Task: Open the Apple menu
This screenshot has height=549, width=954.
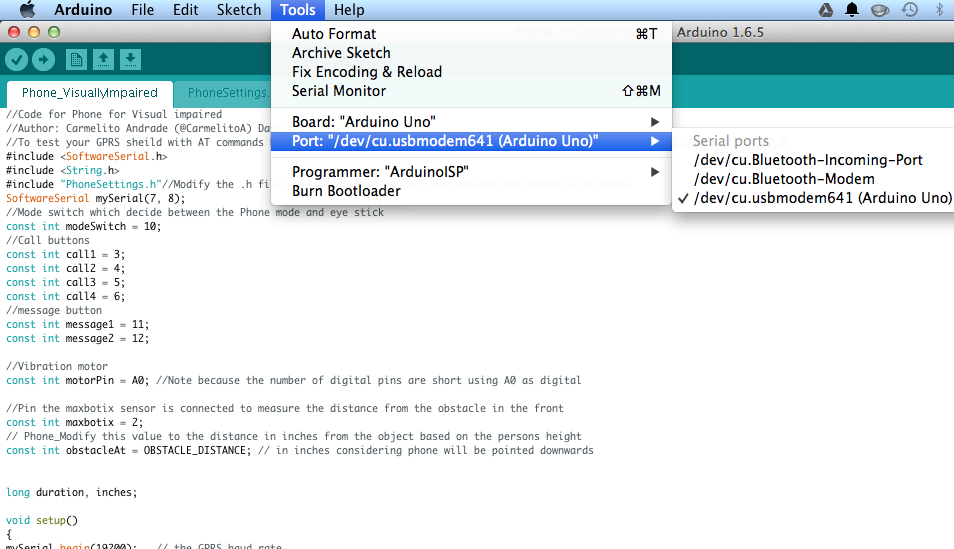Action: tap(27, 10)
